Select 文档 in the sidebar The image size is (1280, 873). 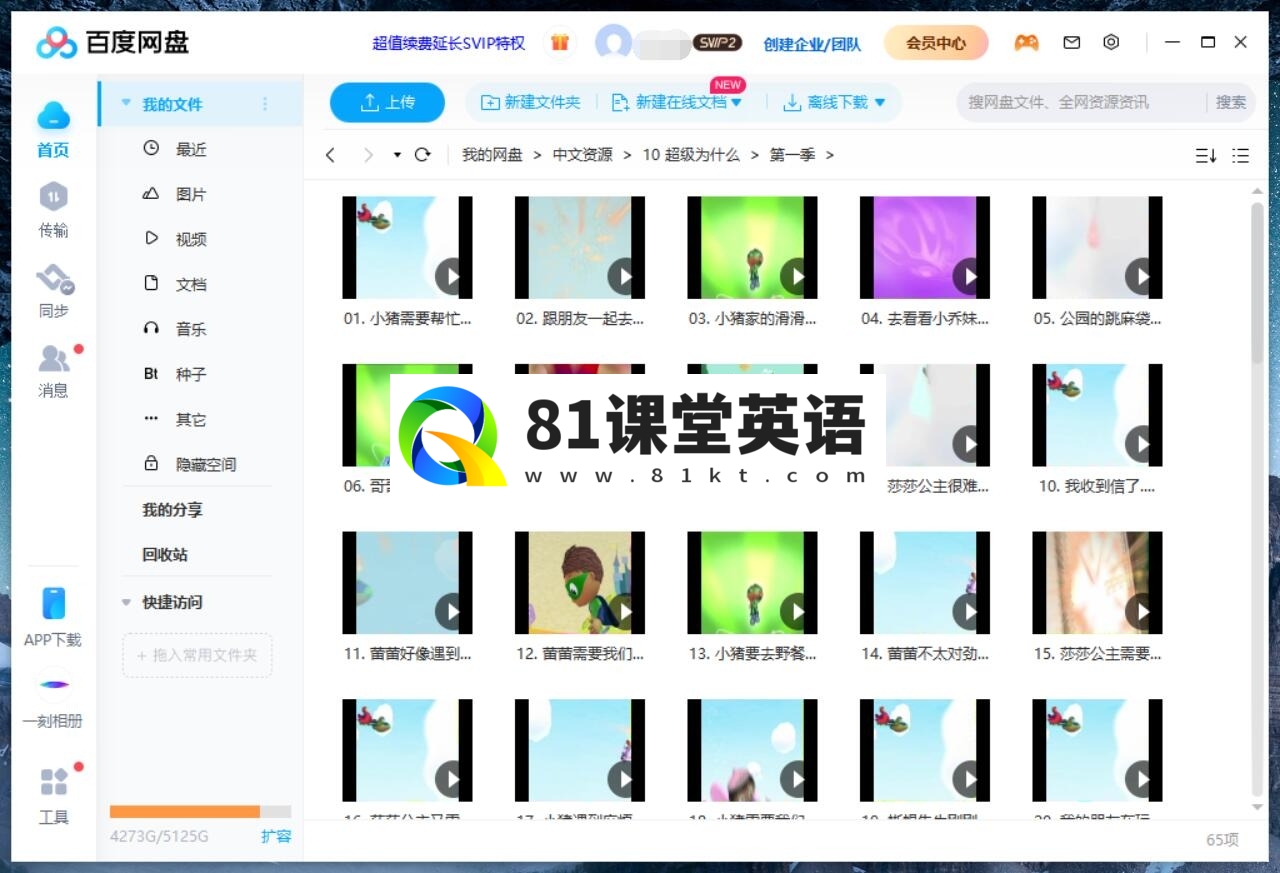[x=190, y=284]
